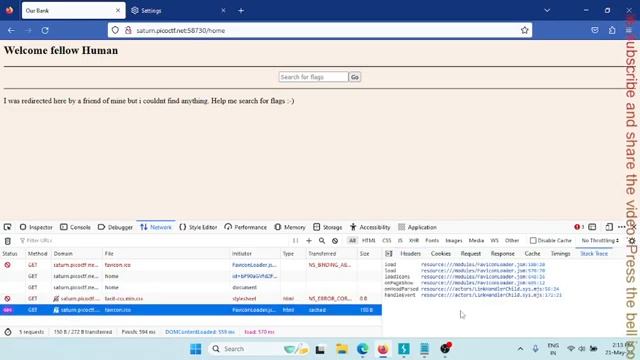Bookmark this page with star icon
The width and height of the screenshot is (640, 360).
[524, 30]
